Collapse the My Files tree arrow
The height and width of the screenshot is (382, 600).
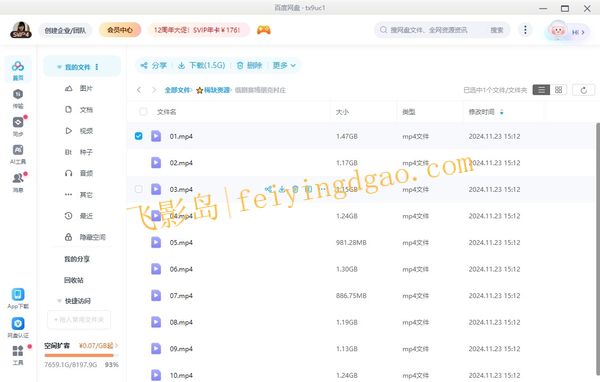(x=59, y=67)
